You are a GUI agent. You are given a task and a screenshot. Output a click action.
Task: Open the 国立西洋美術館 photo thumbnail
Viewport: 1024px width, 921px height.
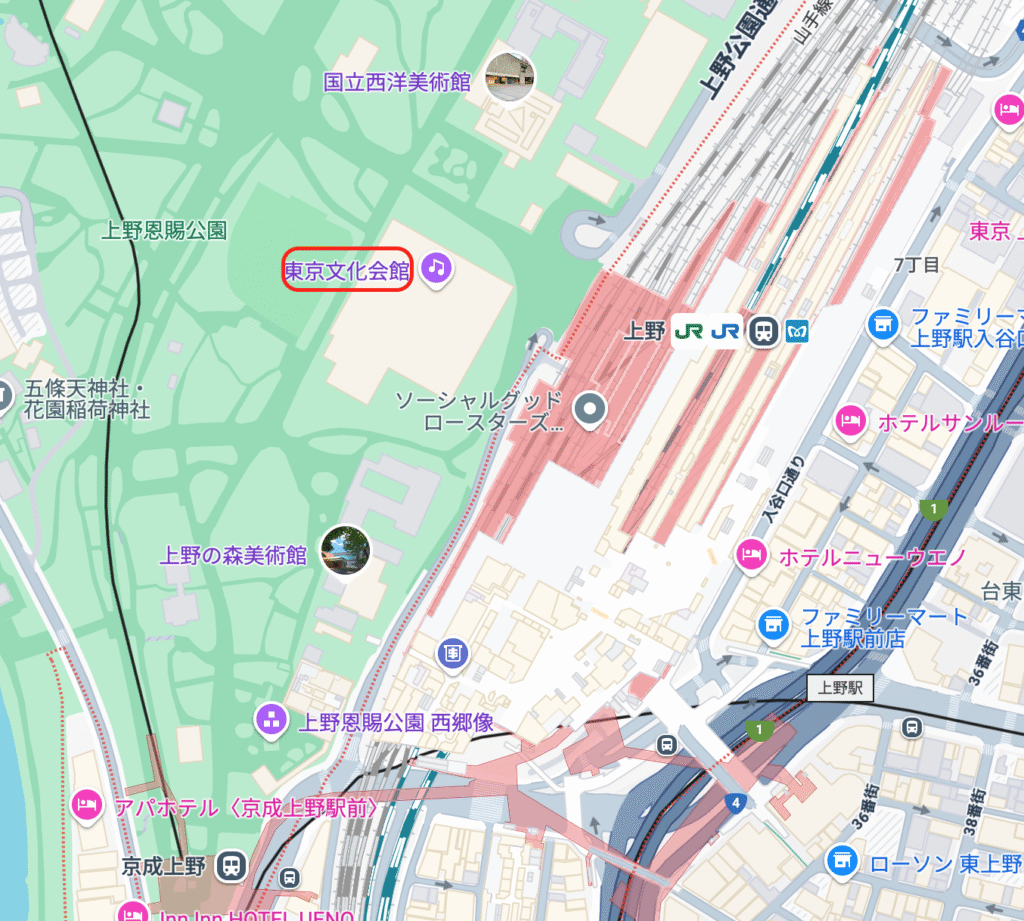pos(510,78)
